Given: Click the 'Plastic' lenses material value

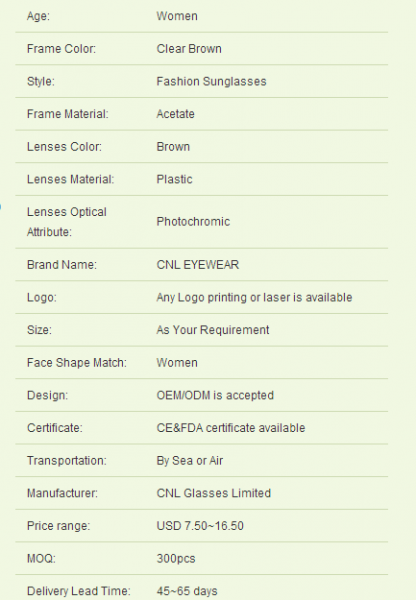Looking at the screenshot, I should pyautogui.click(x=175, y=179).
